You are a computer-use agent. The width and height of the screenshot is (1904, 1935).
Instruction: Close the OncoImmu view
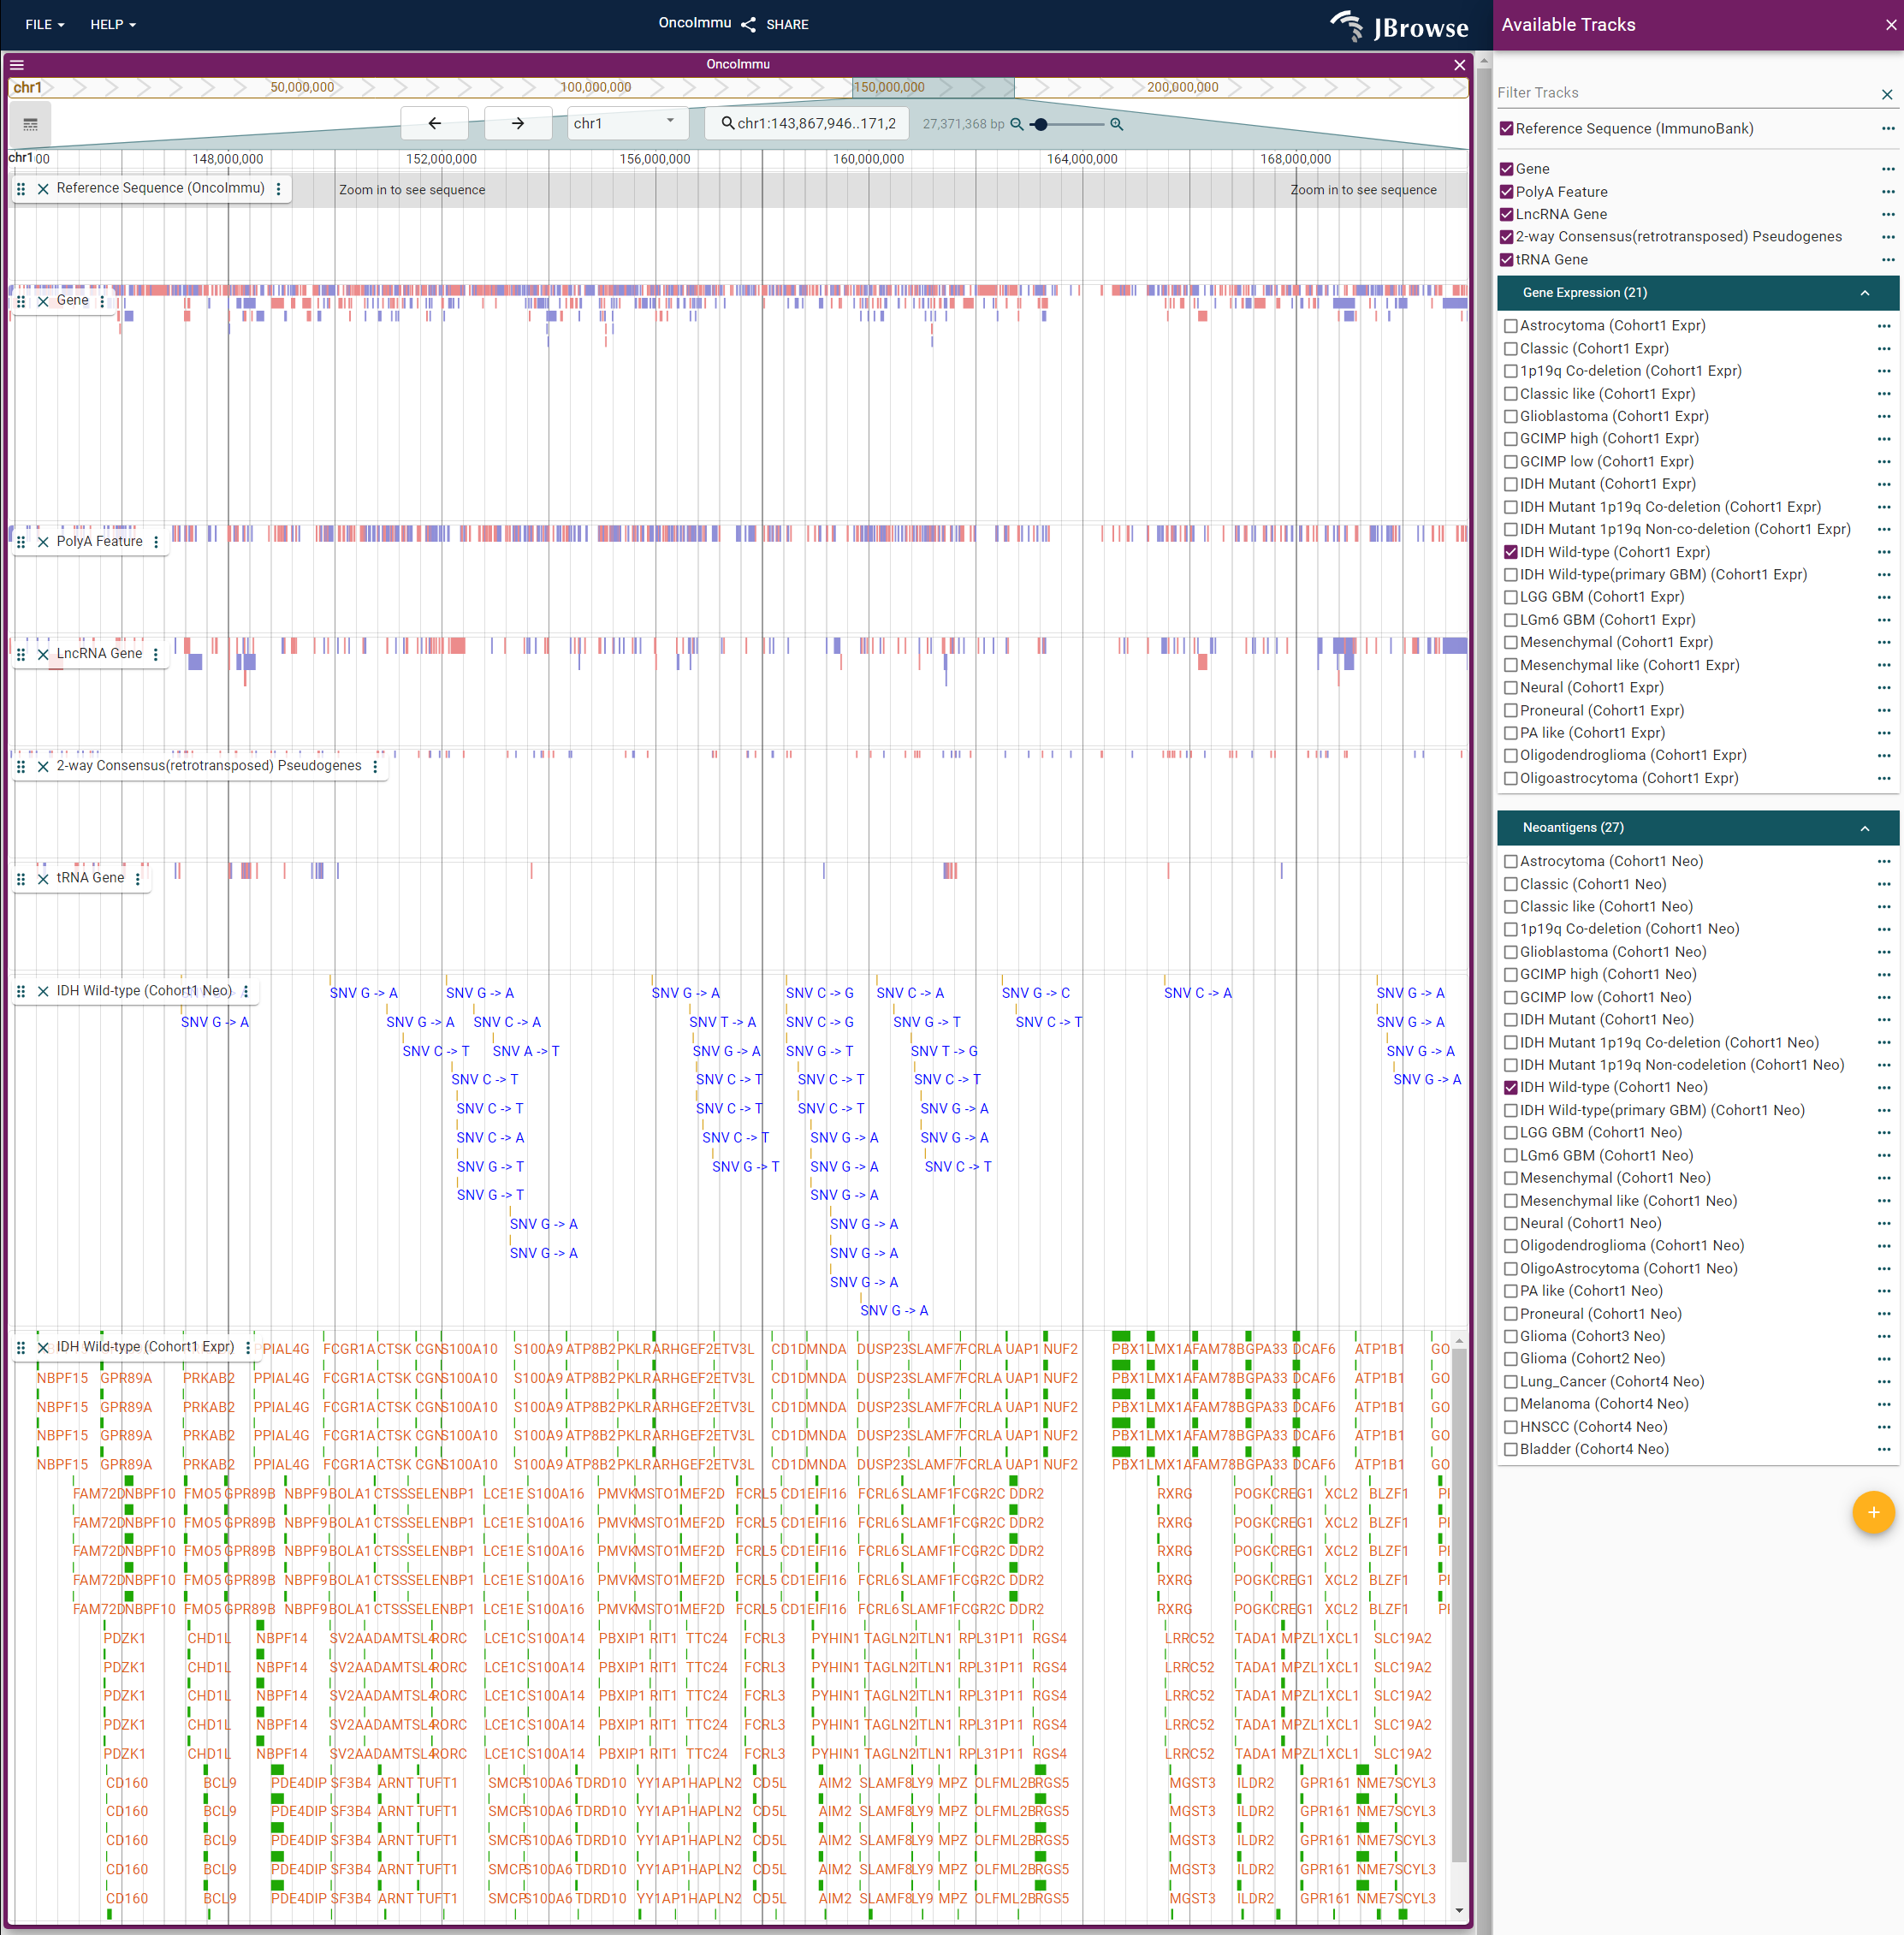pos(1459,64)
